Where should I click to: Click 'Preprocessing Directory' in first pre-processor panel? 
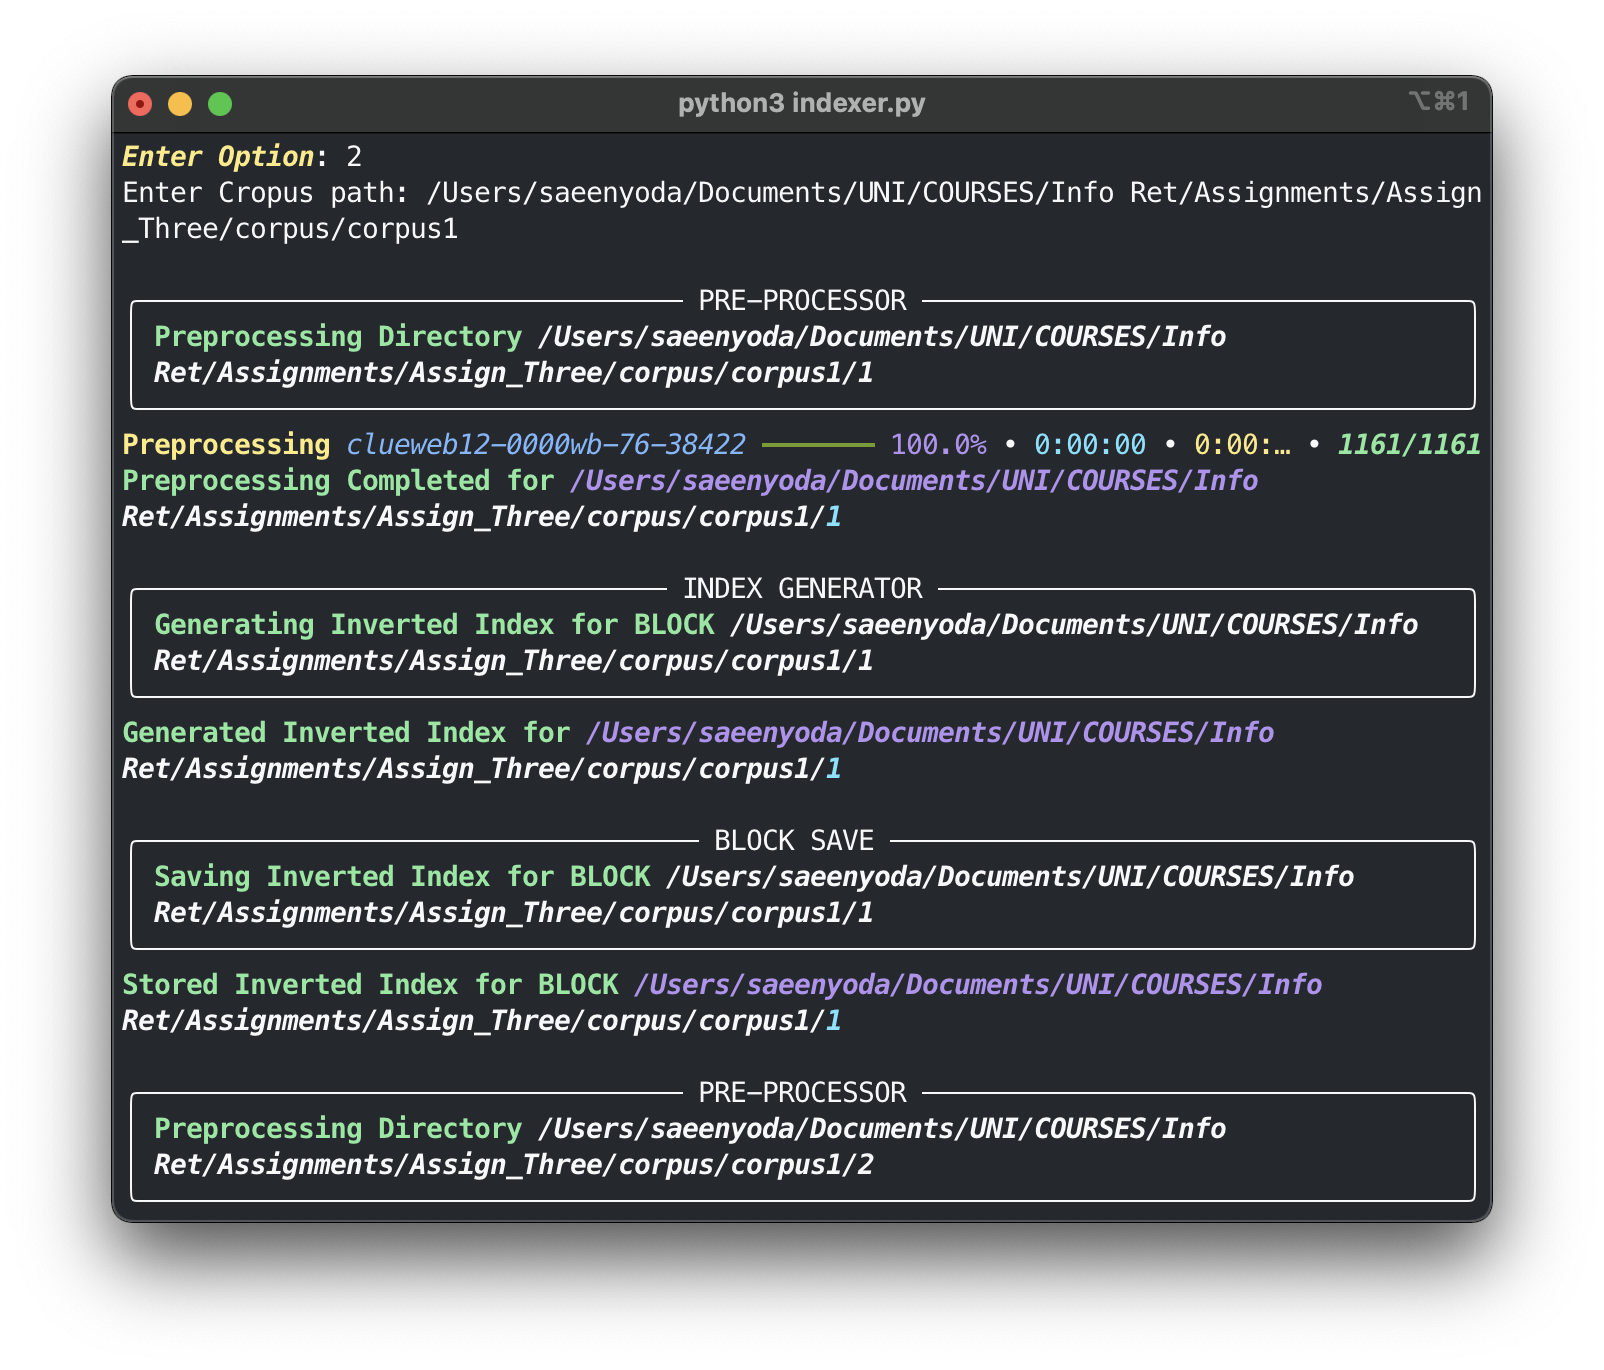[338, 337]
